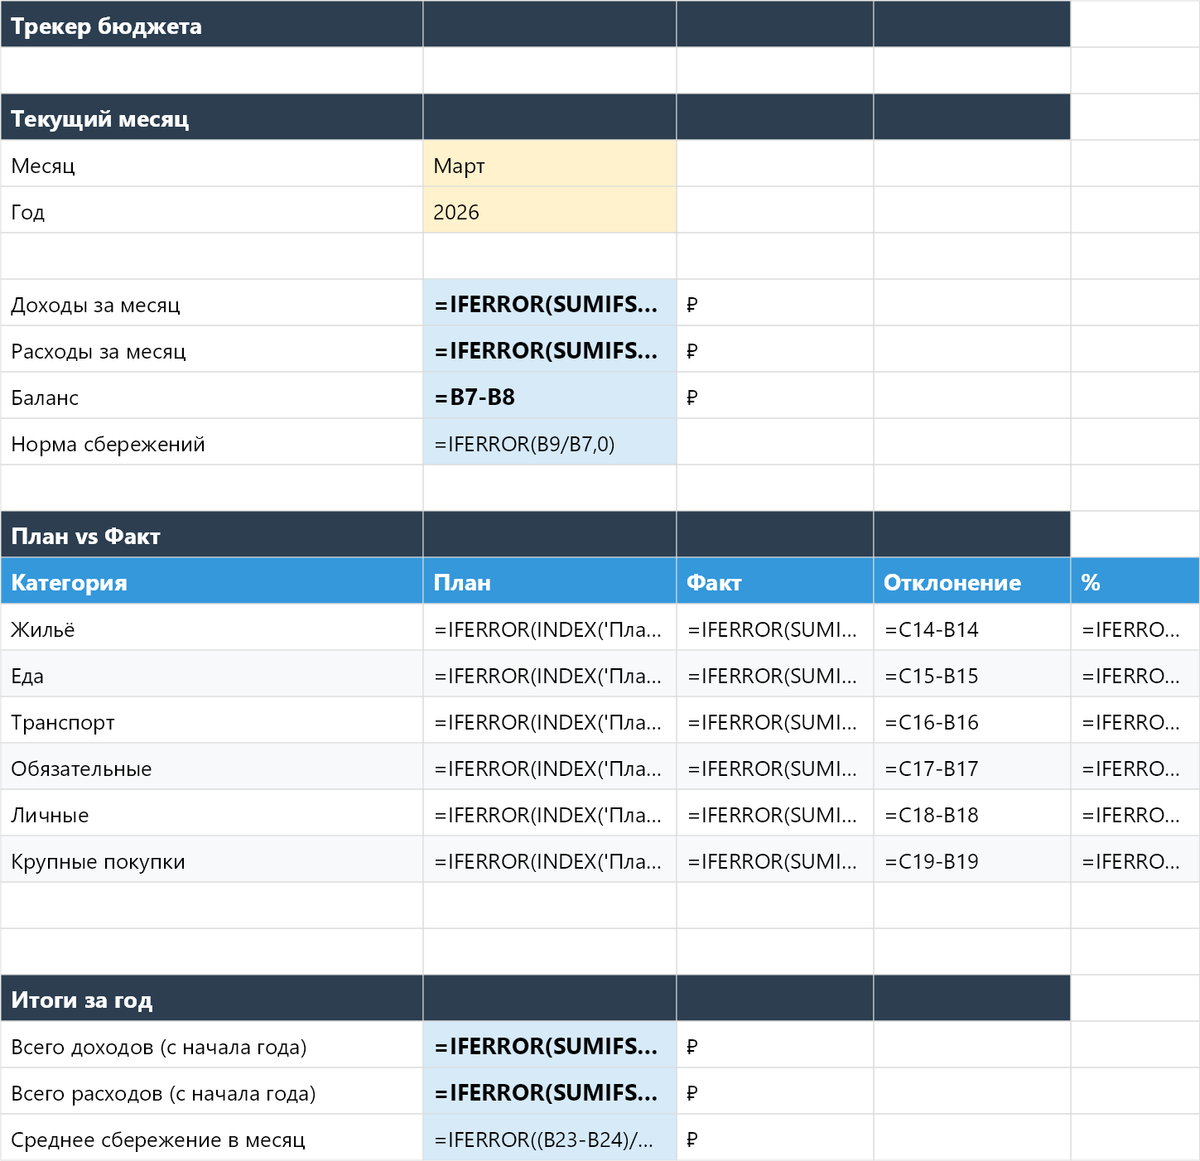Click the Факт formula cell for 'Личные'
The width and height of the screenshot is (1200, 1161).
(x=774, y=815)
